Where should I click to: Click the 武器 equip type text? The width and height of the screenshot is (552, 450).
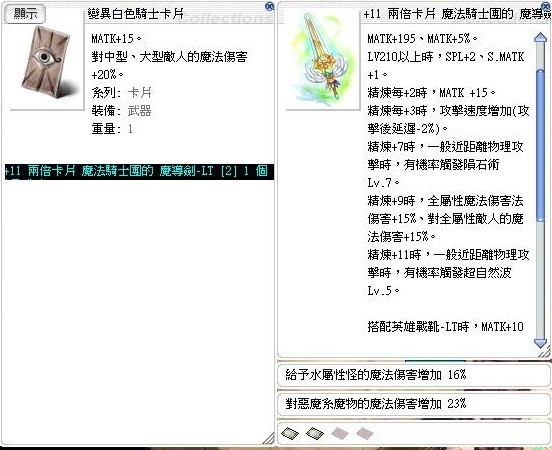tap(140, 111)
